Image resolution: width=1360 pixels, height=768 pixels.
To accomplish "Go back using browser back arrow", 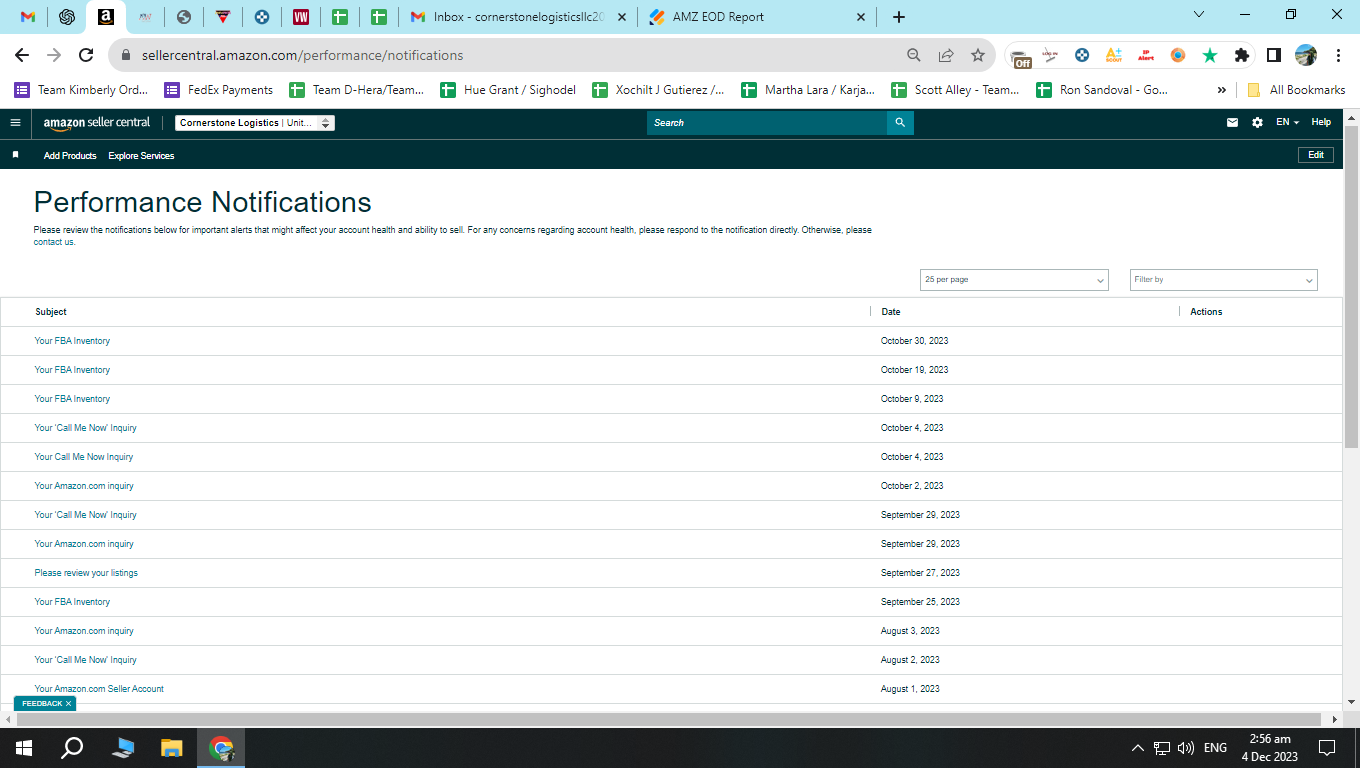I will pyautogui.click(x=22, y=55).
